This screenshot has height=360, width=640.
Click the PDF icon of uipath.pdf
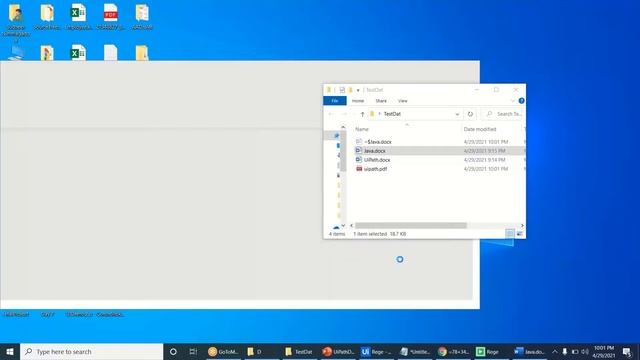tap(359, 169)
